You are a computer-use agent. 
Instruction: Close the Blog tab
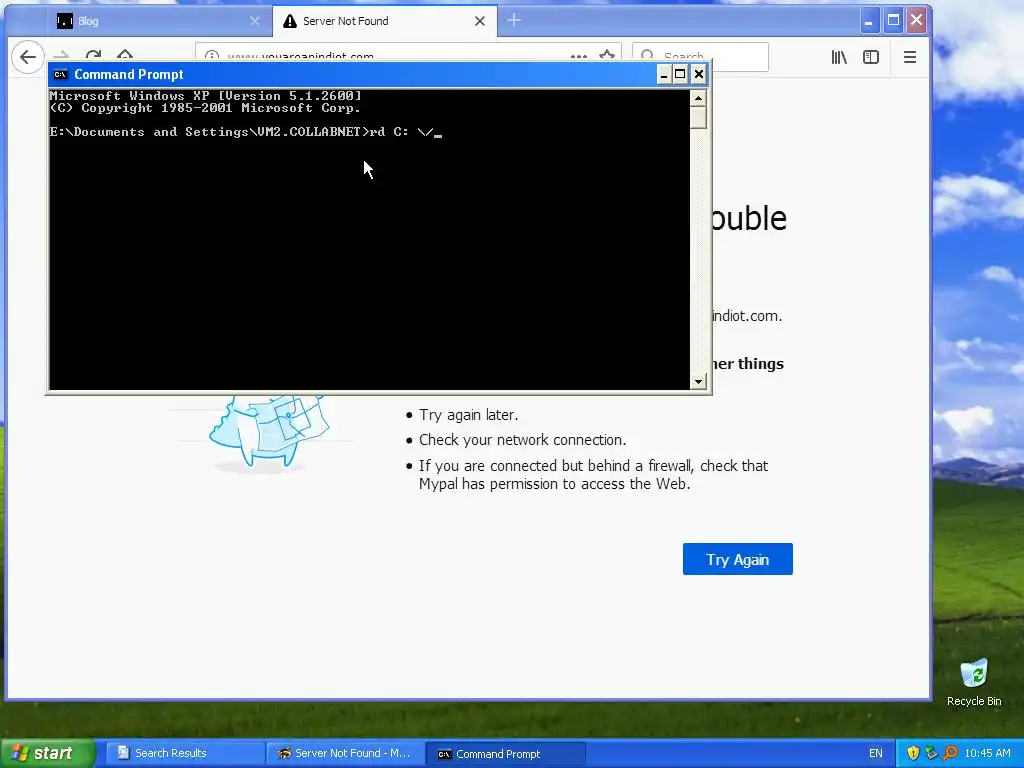click(x=255, y=21)
